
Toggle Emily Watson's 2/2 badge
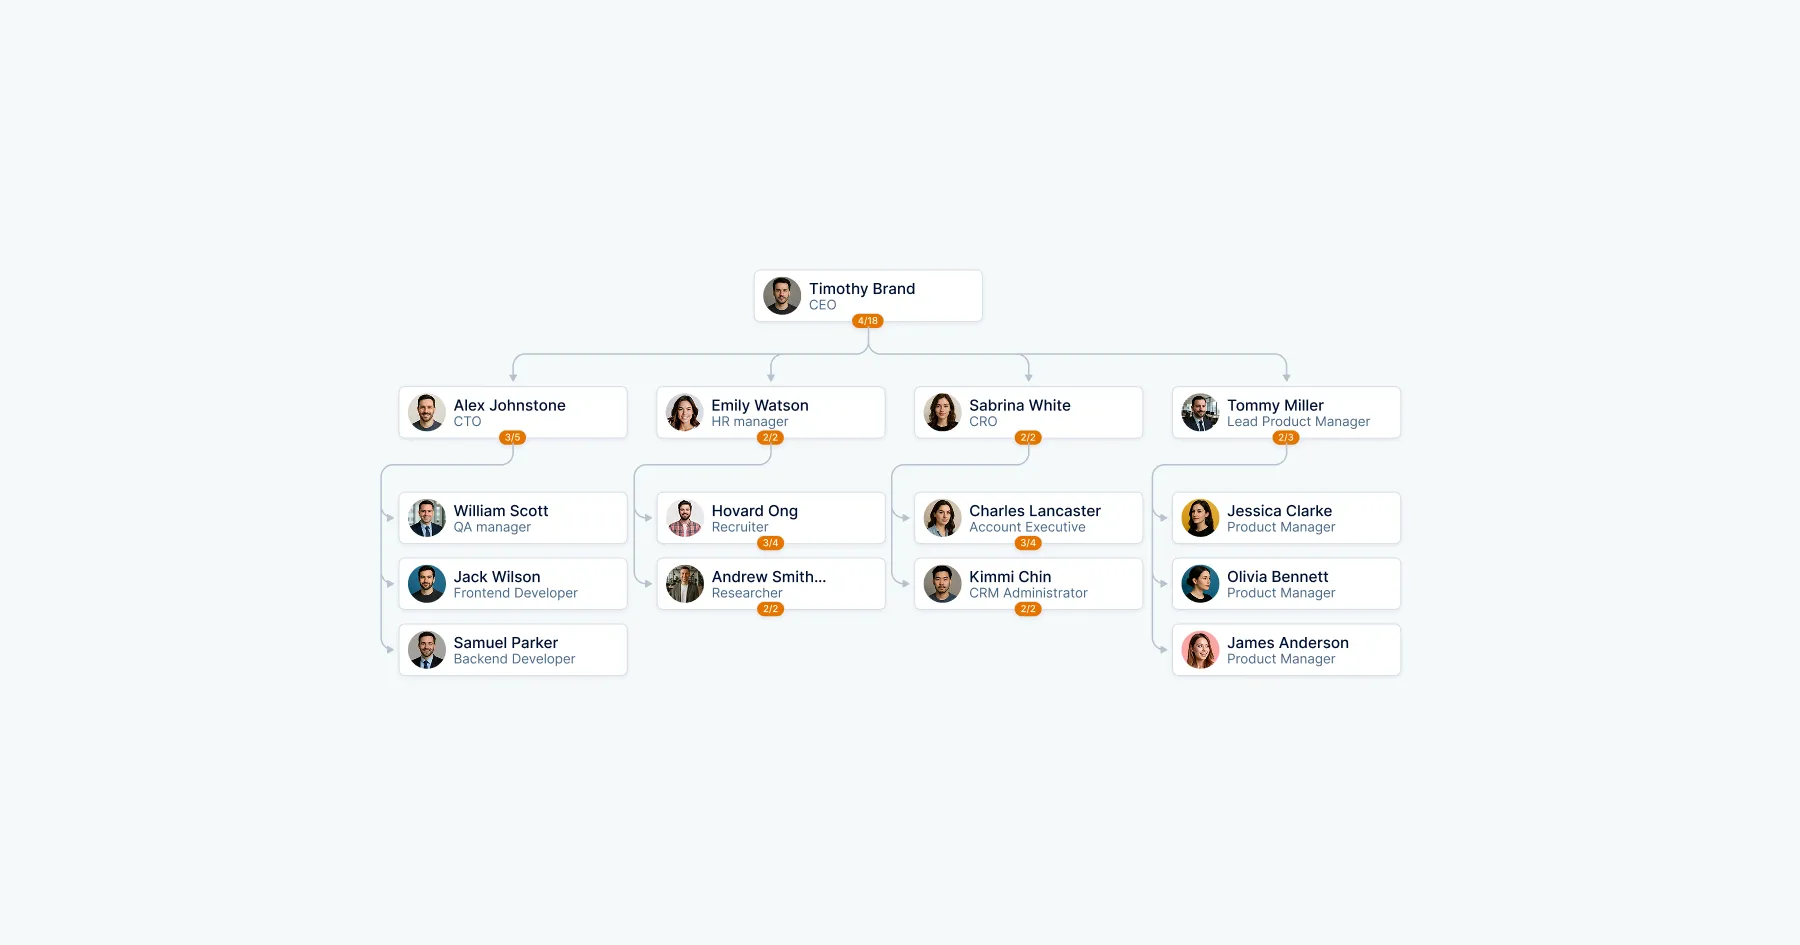tap(770, 437)
